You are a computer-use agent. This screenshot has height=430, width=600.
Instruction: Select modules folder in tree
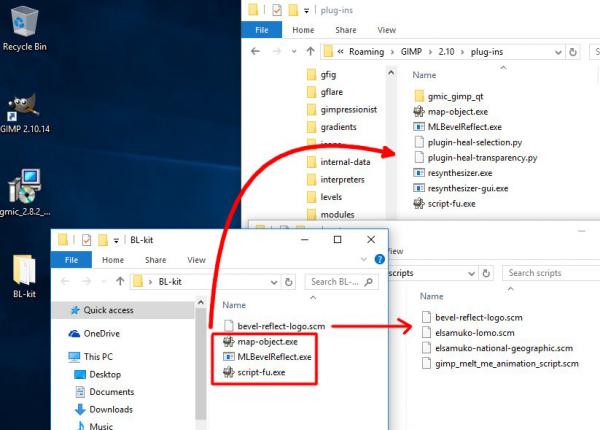(331, 214)
